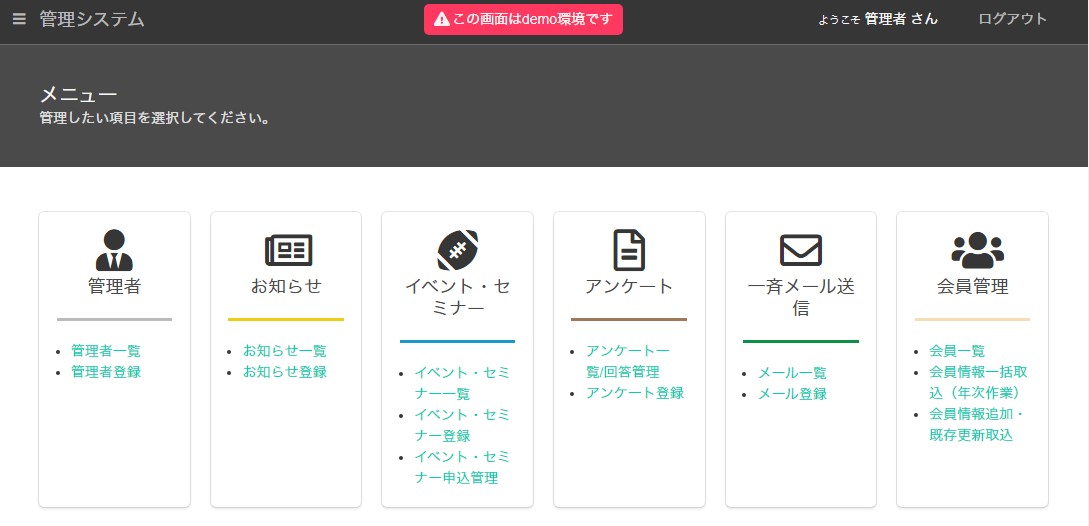
Task: Click the イベント・セミナー card heading
Action: click(458, 297)
